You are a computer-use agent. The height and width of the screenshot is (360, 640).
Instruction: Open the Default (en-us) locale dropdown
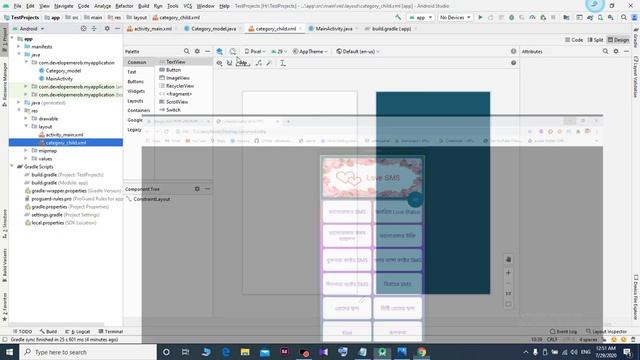click(x=358, y=51)
